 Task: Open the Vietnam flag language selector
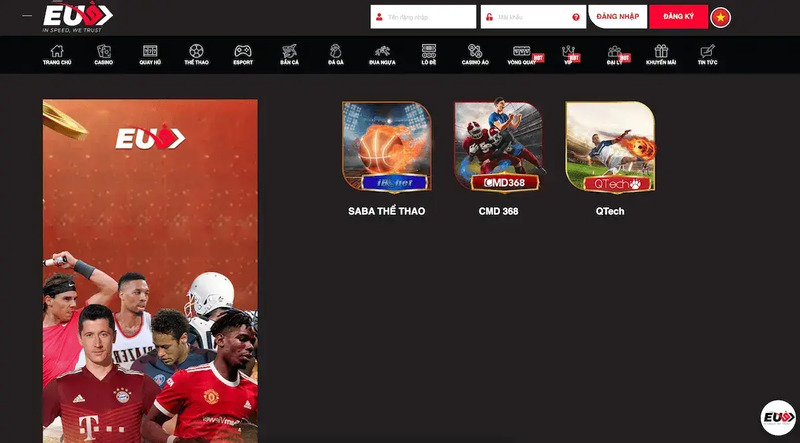click(720, 17)
